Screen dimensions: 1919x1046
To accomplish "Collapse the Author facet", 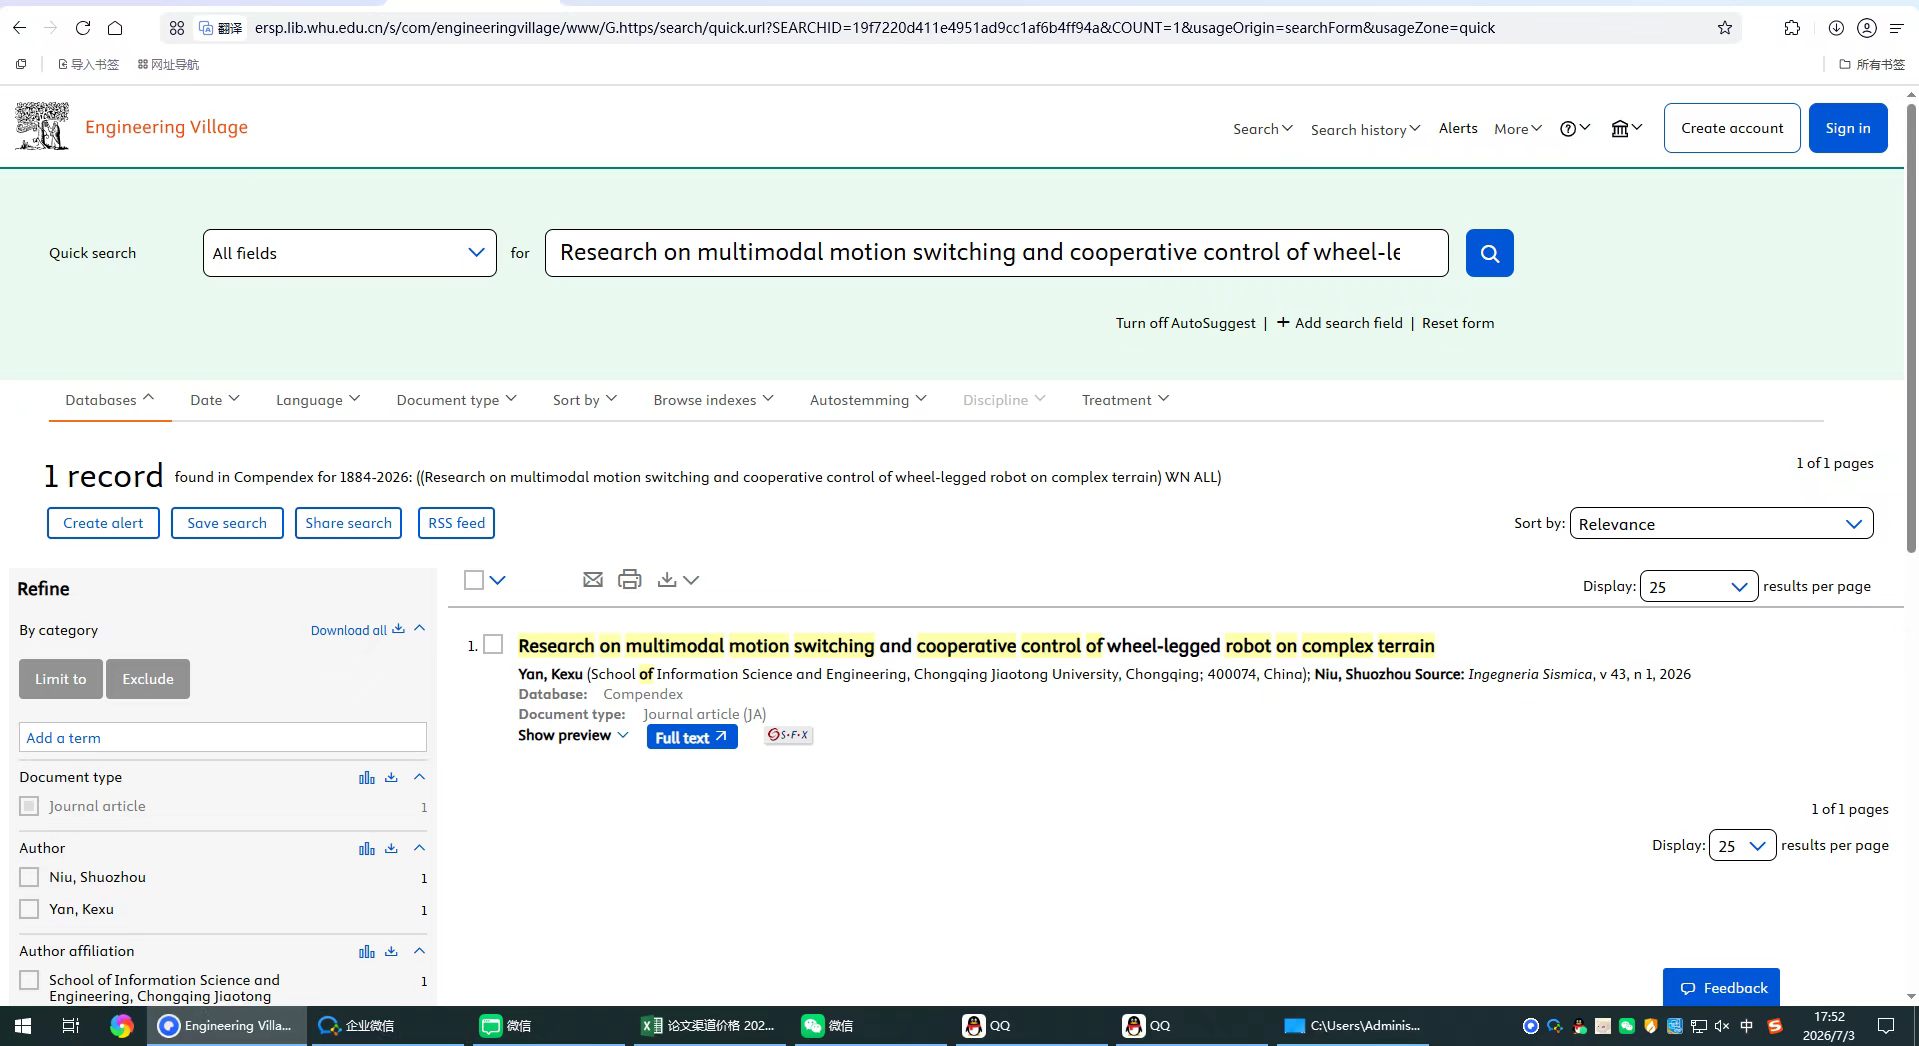I will [x=419, y=848].
